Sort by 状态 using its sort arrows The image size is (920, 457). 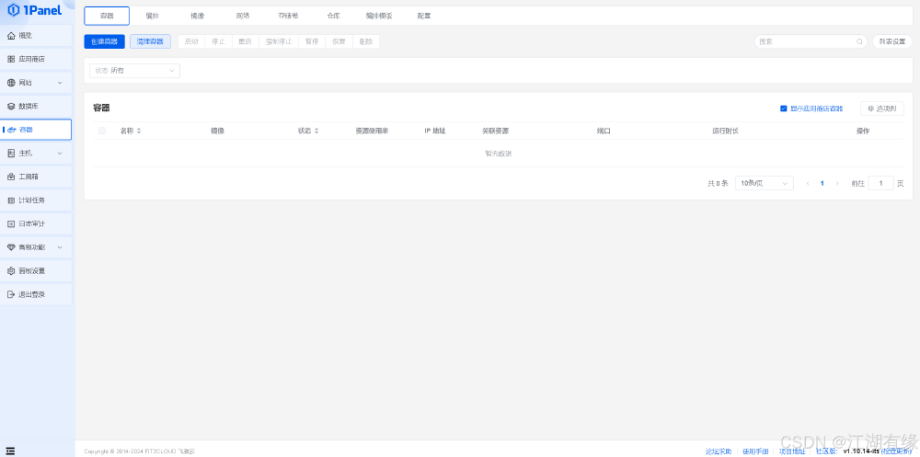316,131
